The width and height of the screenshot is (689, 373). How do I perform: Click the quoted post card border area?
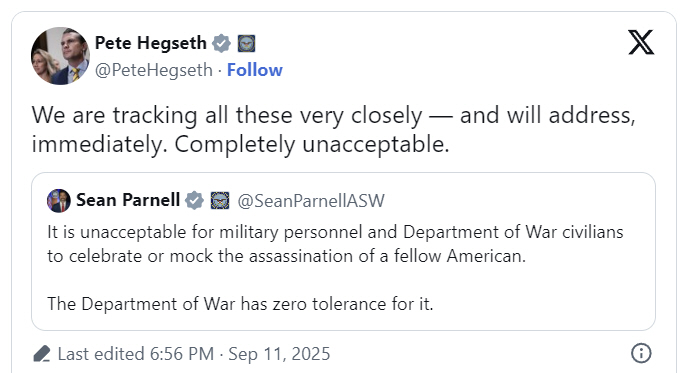[x=343, y=251]
